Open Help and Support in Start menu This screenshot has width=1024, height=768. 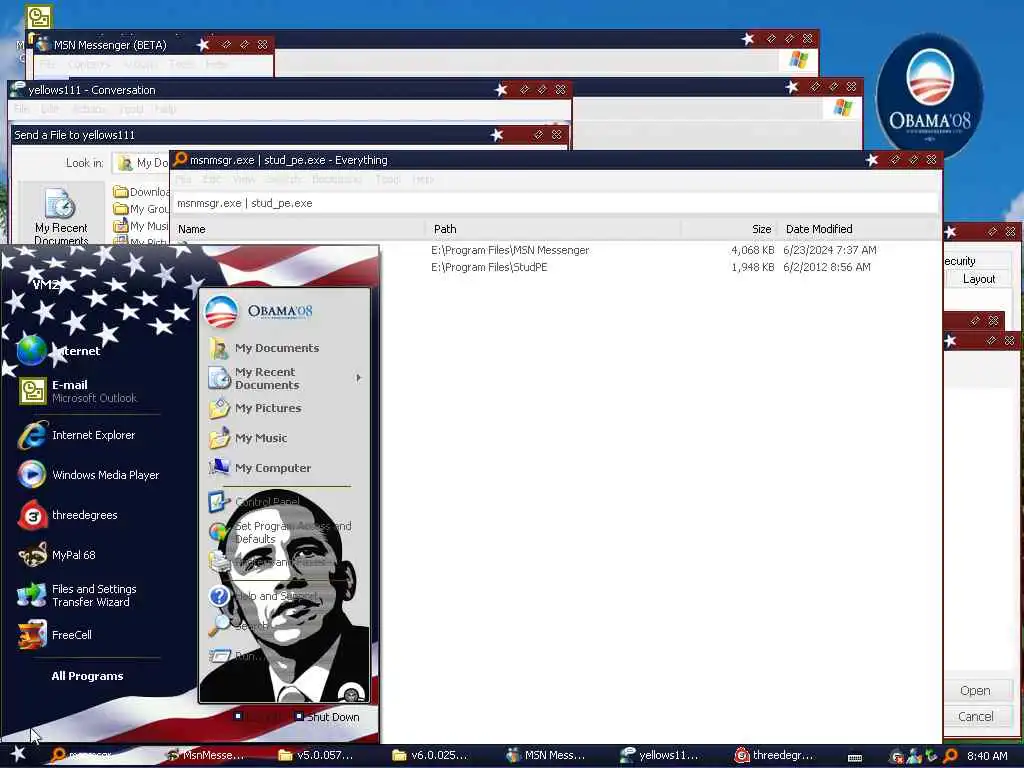(x=263, y=596)
